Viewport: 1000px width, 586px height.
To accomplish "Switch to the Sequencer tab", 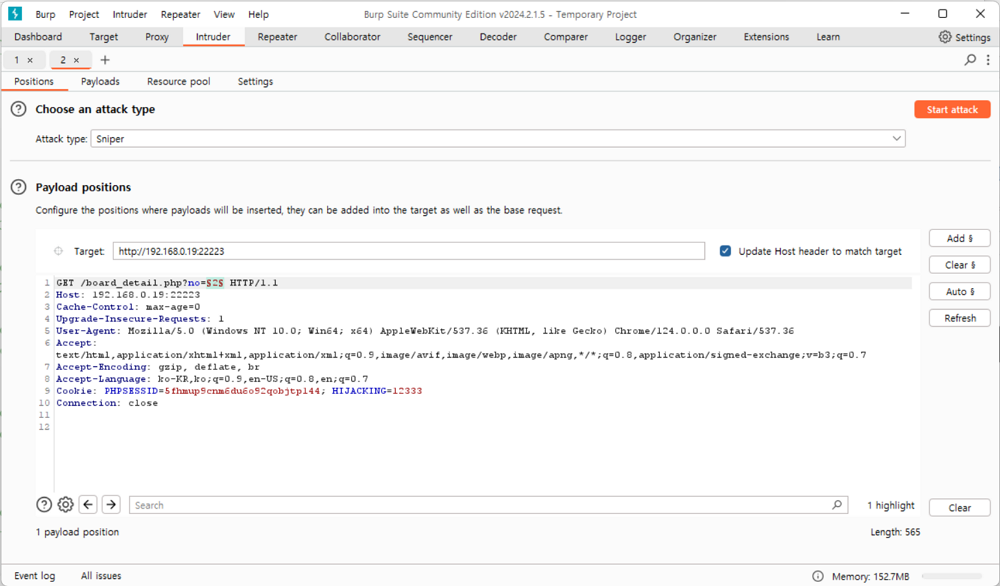I will 430,37.
